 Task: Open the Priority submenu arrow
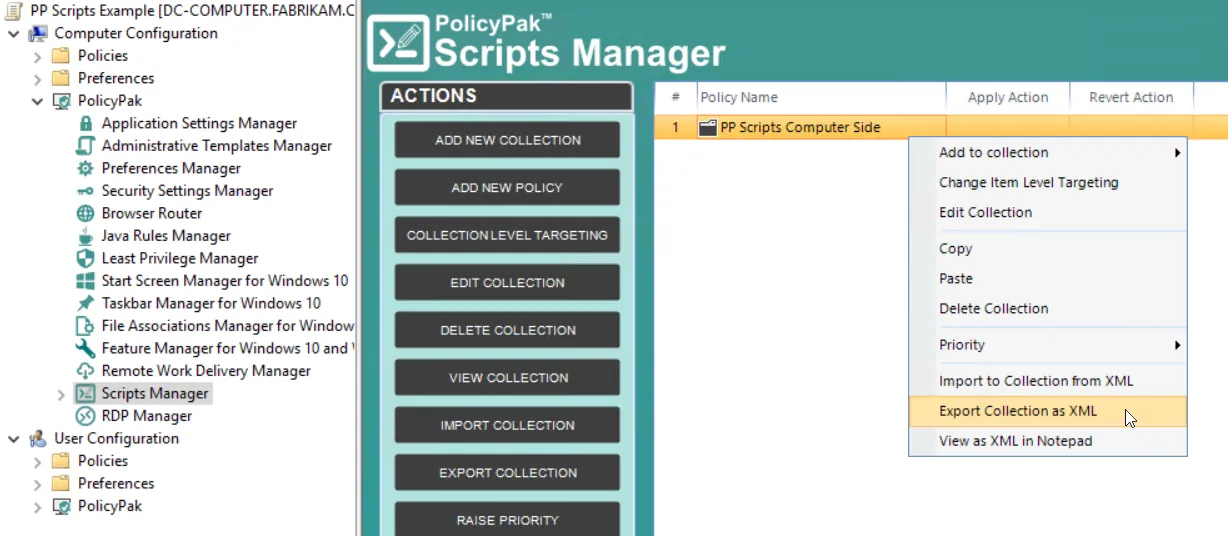point(1177,345)
